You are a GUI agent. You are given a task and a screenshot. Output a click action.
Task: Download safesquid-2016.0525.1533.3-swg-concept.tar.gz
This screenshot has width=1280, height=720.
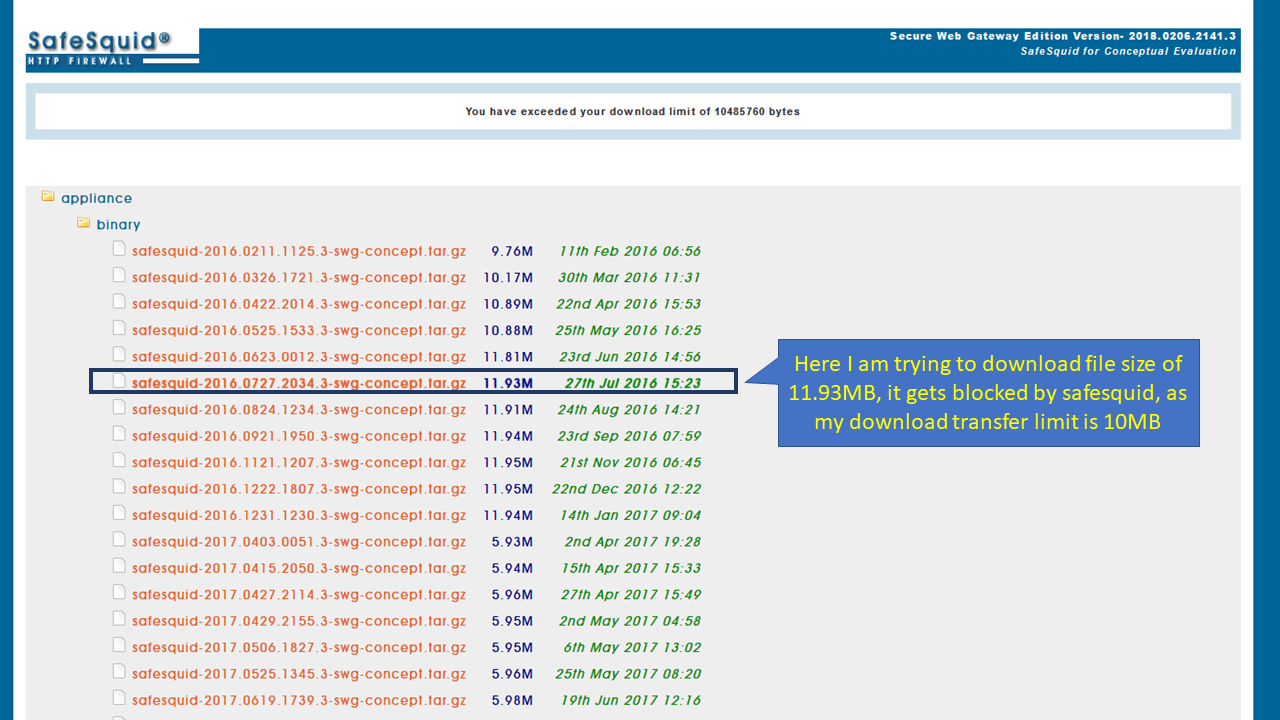tap(299, 331)
